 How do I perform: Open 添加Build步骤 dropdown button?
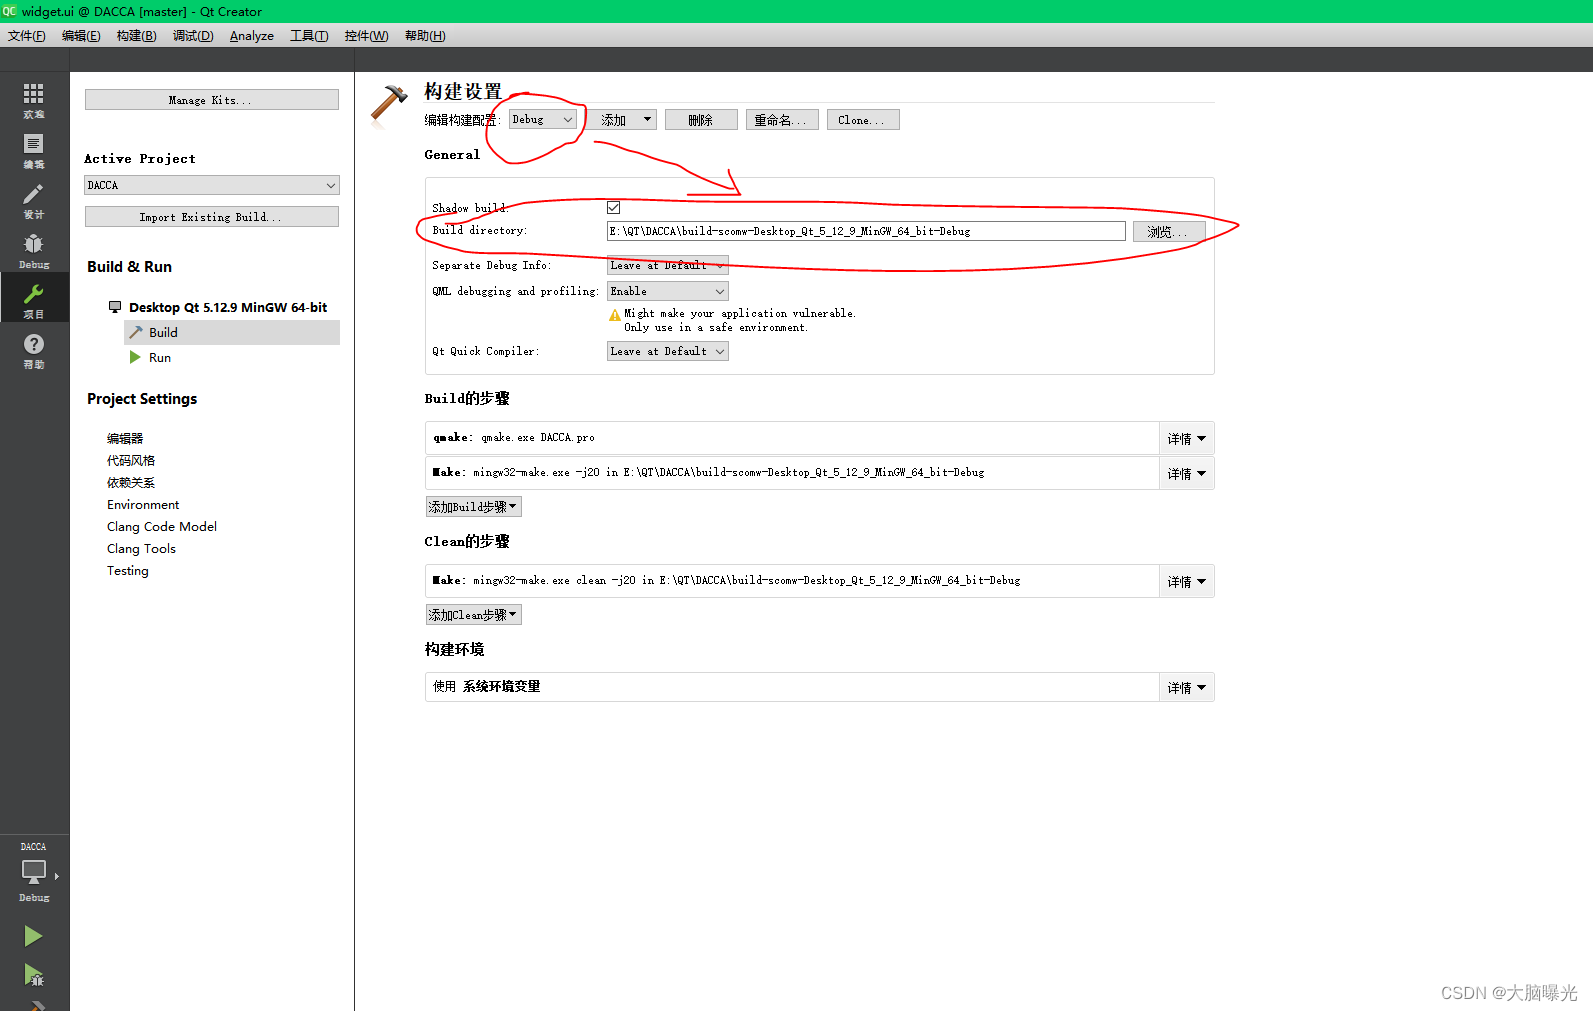coord(474,507)
